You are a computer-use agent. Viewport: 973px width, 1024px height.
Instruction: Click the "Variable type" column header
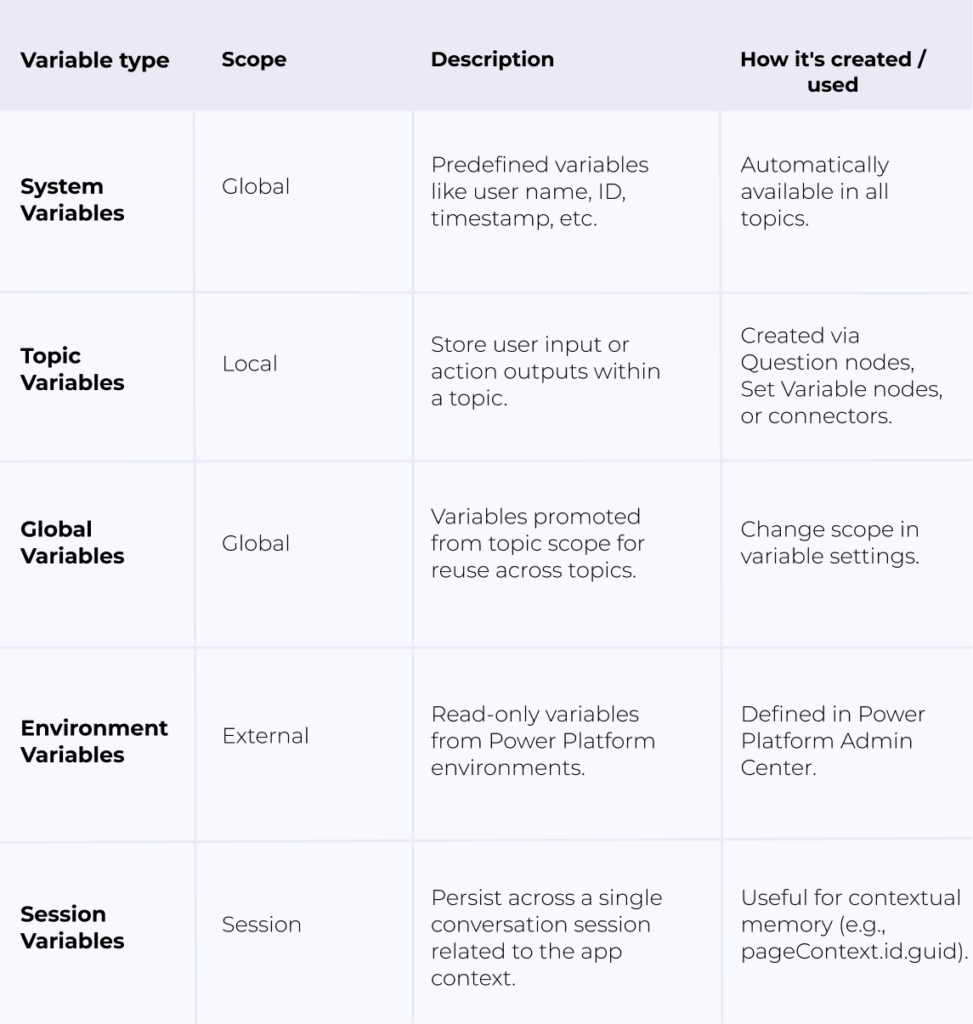click(x=95, y=60)
